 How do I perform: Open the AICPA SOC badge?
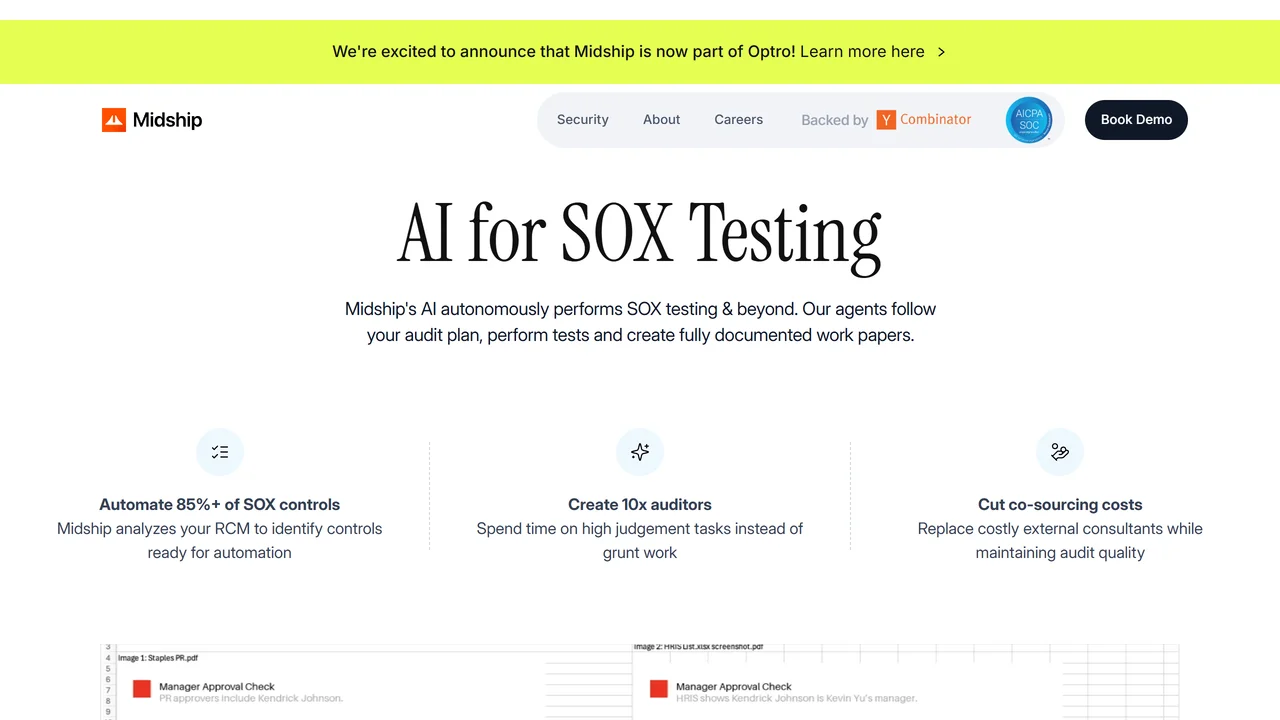click(1029, 120)
